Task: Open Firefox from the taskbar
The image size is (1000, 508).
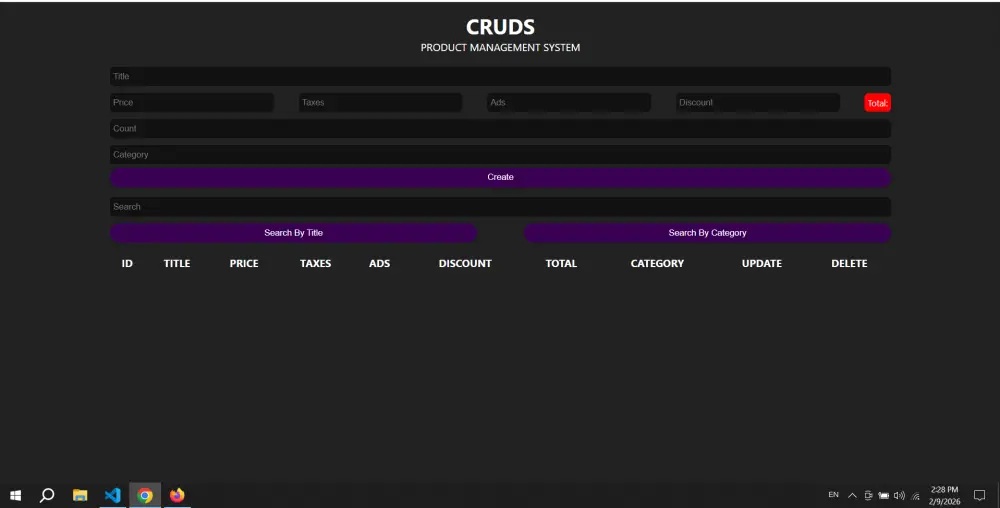Action: pyautogui.click(x=177, y=495)
